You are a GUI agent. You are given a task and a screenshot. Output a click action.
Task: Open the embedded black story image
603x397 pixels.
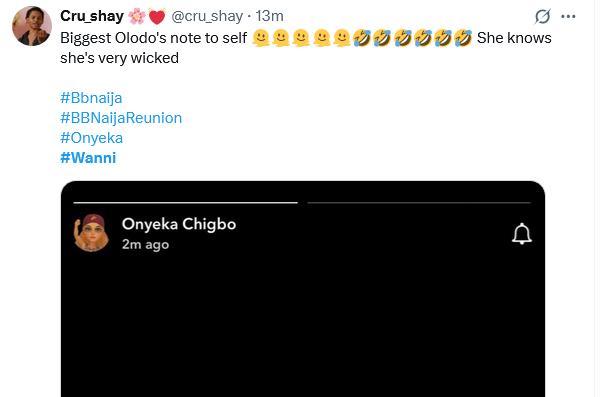click(x=303, y=289)
